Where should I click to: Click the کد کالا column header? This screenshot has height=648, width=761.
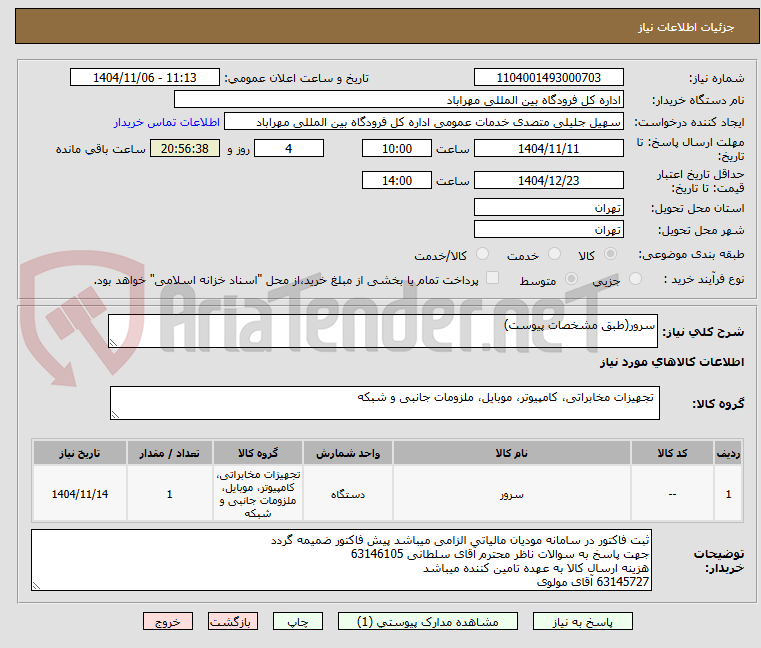672,453
